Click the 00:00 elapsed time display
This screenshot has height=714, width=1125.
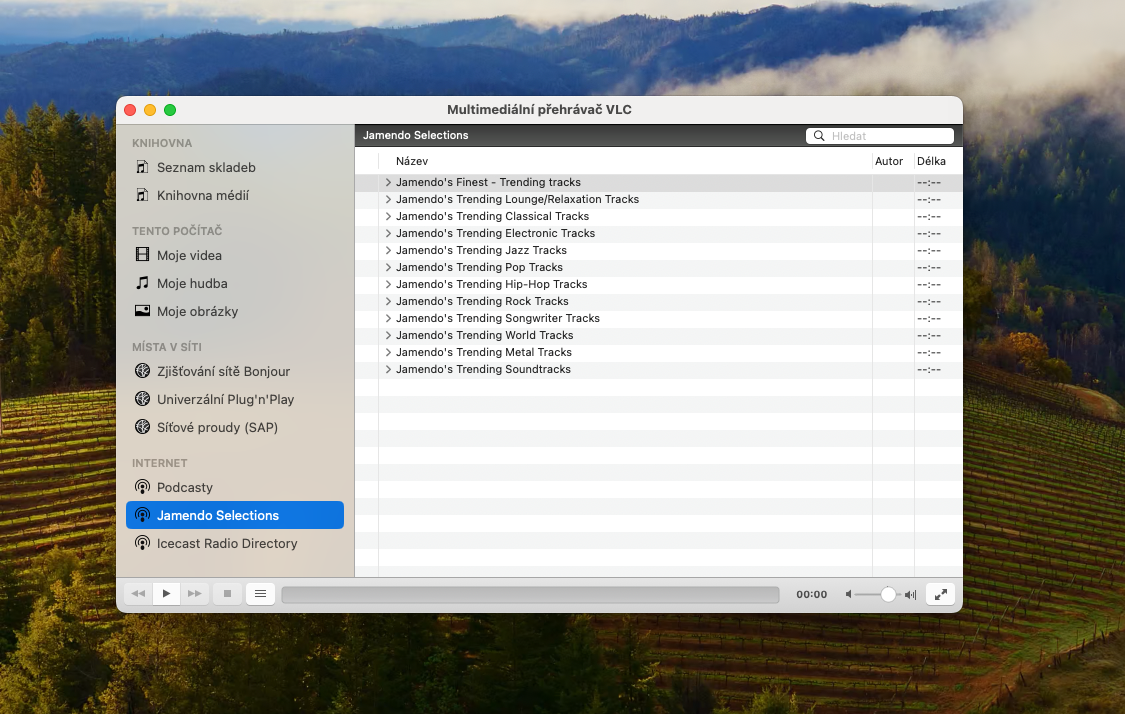(811, 594)
